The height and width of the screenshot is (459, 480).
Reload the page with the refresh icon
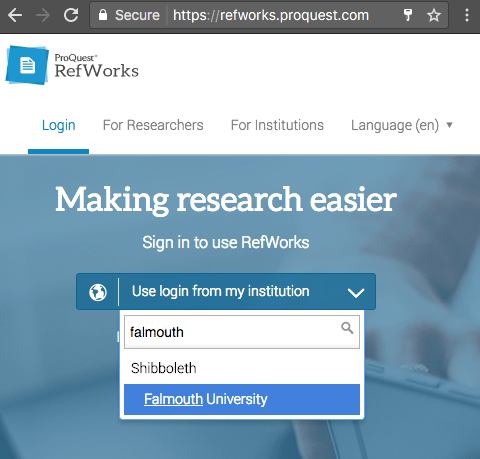(71, 15)
